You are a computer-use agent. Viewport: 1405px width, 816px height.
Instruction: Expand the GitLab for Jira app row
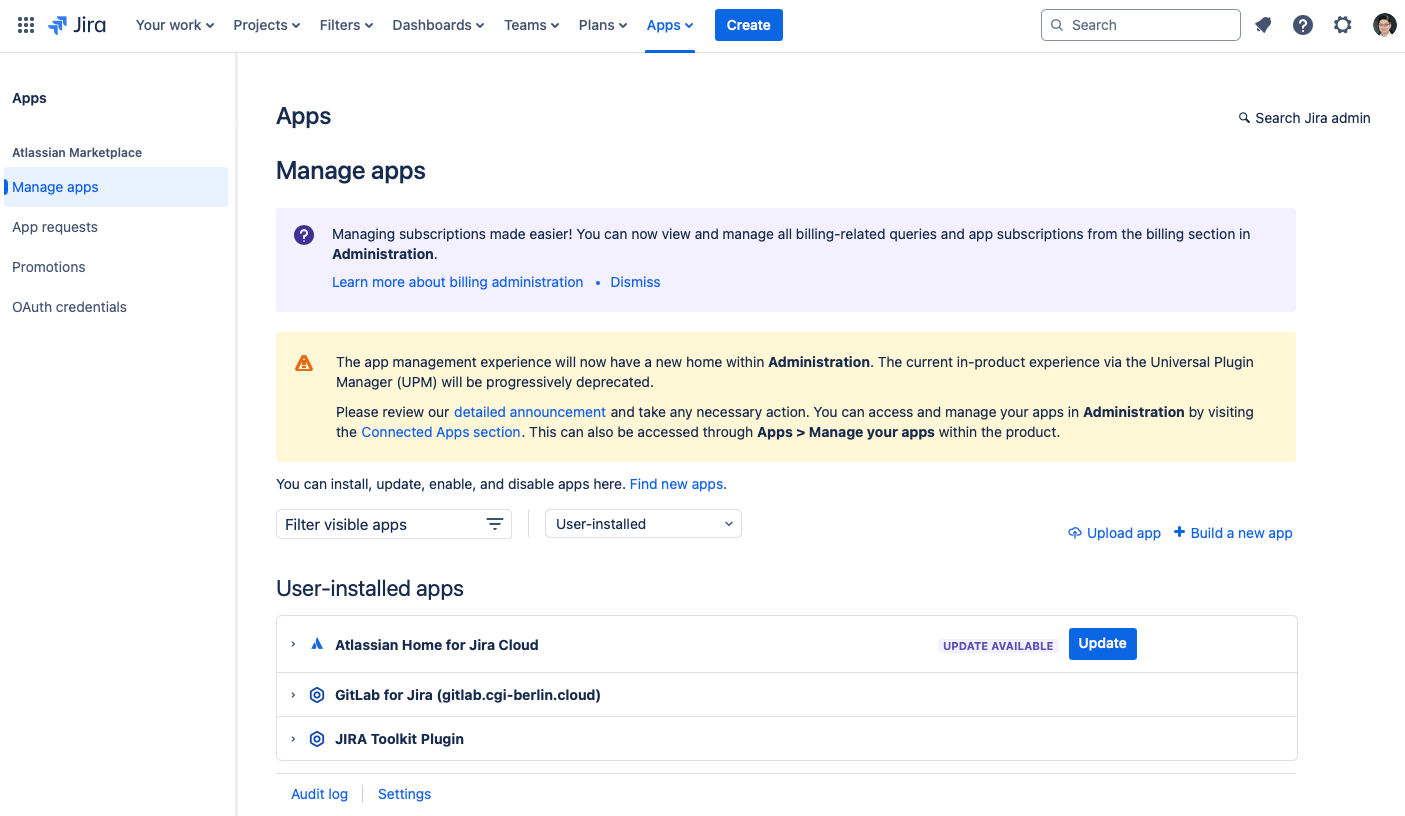pyautogui.click(x=293, y=695)
